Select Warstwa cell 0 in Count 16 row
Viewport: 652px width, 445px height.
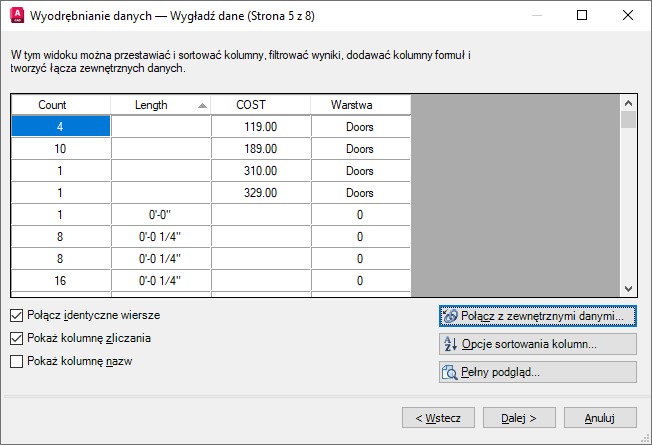click(361, 281)
